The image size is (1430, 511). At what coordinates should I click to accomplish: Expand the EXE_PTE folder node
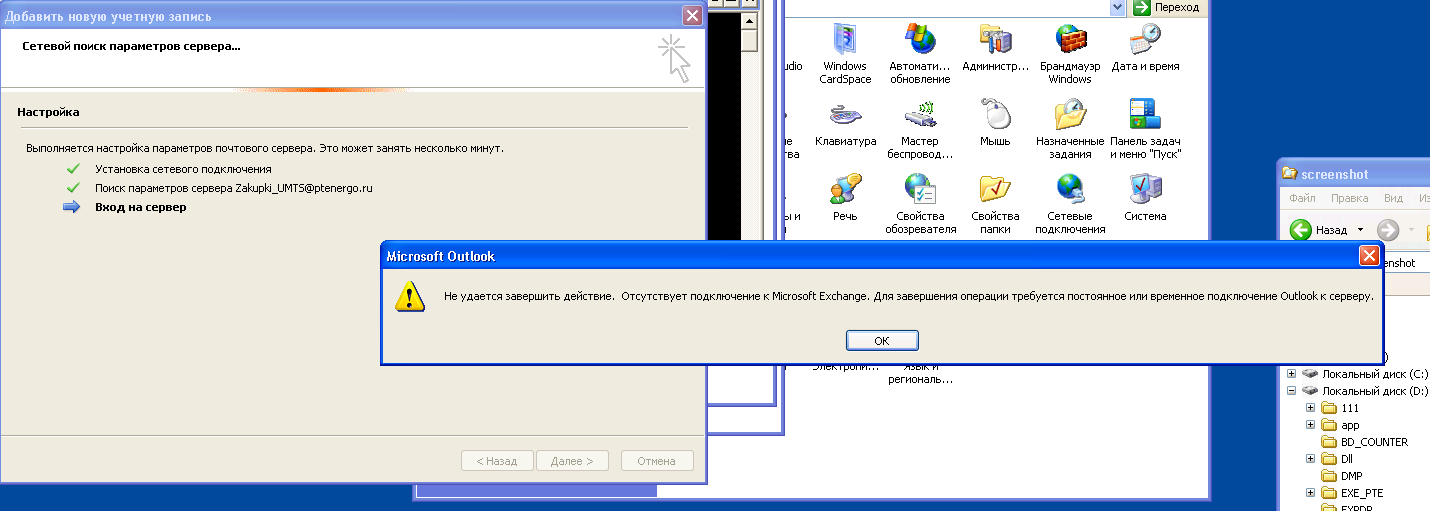click(x=1311, y=493)
